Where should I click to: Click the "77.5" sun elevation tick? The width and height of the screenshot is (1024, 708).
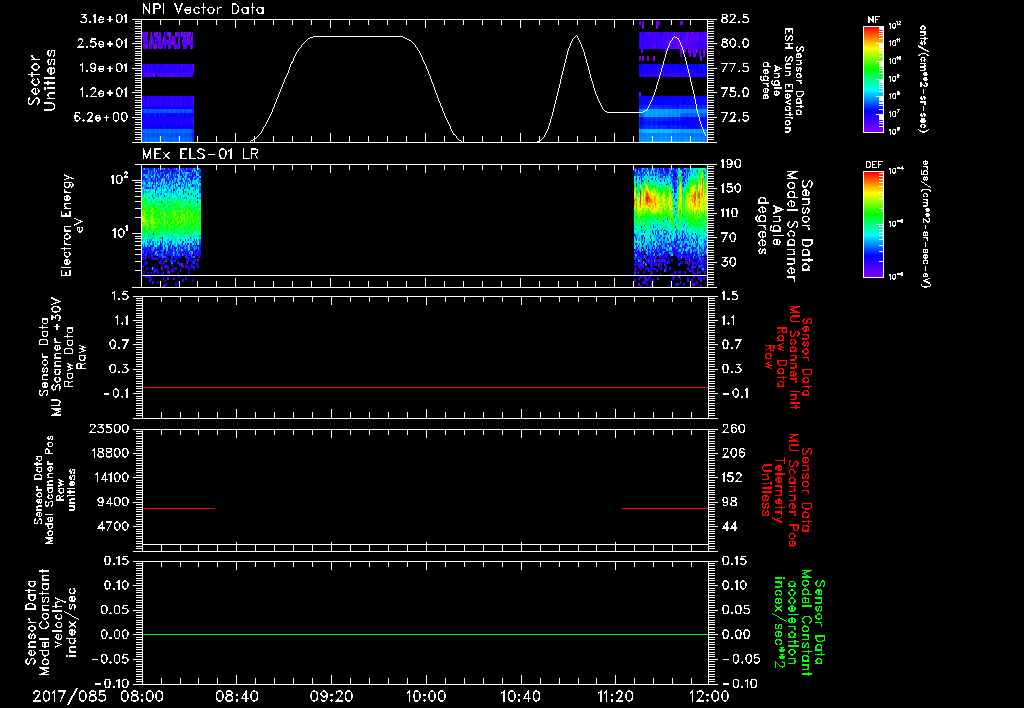(x=735, y=68)
